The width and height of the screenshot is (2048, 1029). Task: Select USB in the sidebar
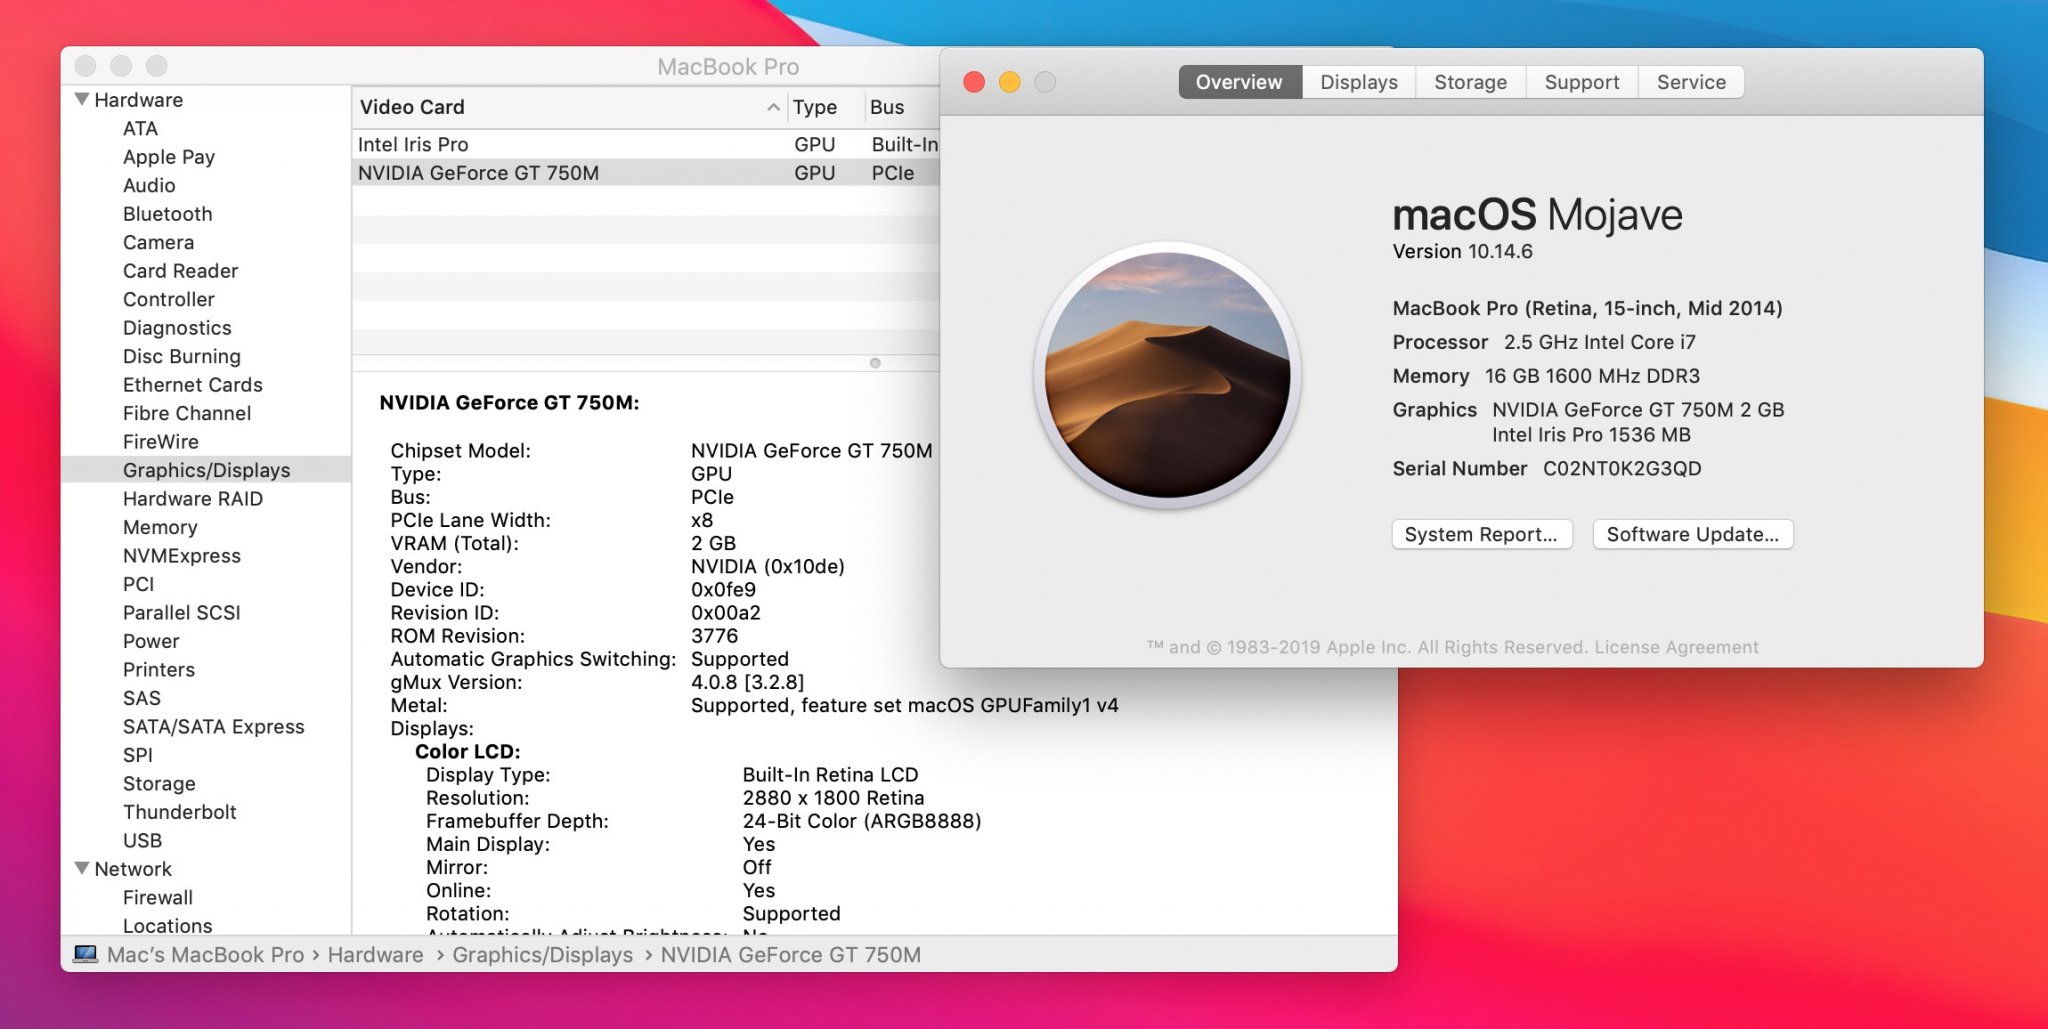coord(142,841)
